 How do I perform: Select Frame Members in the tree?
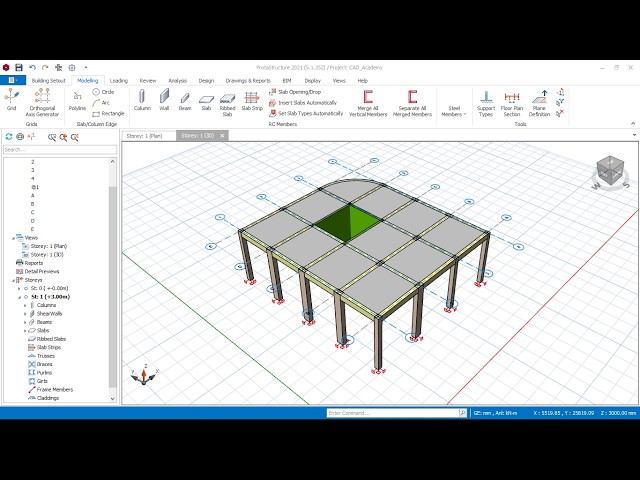55,389
